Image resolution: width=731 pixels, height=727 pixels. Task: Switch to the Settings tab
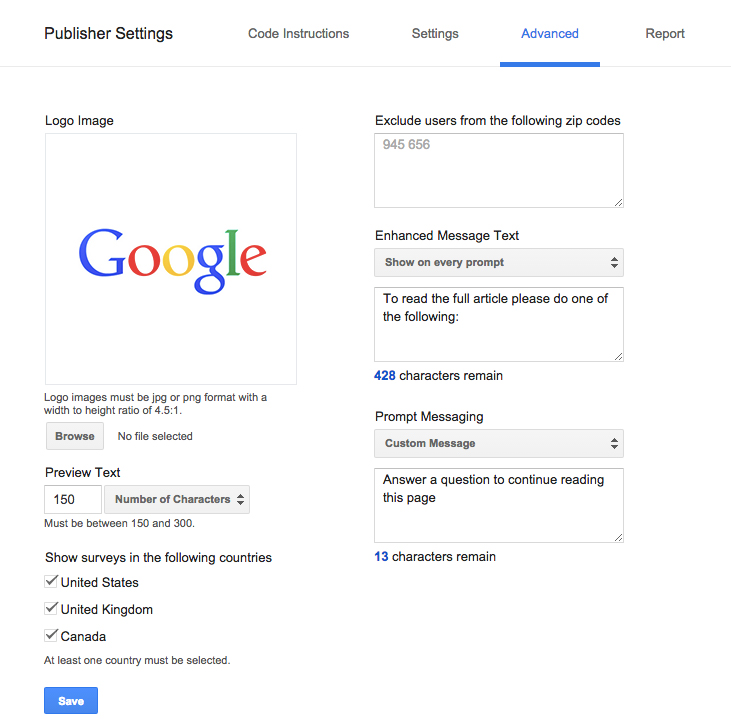click(x=435, y=34)
